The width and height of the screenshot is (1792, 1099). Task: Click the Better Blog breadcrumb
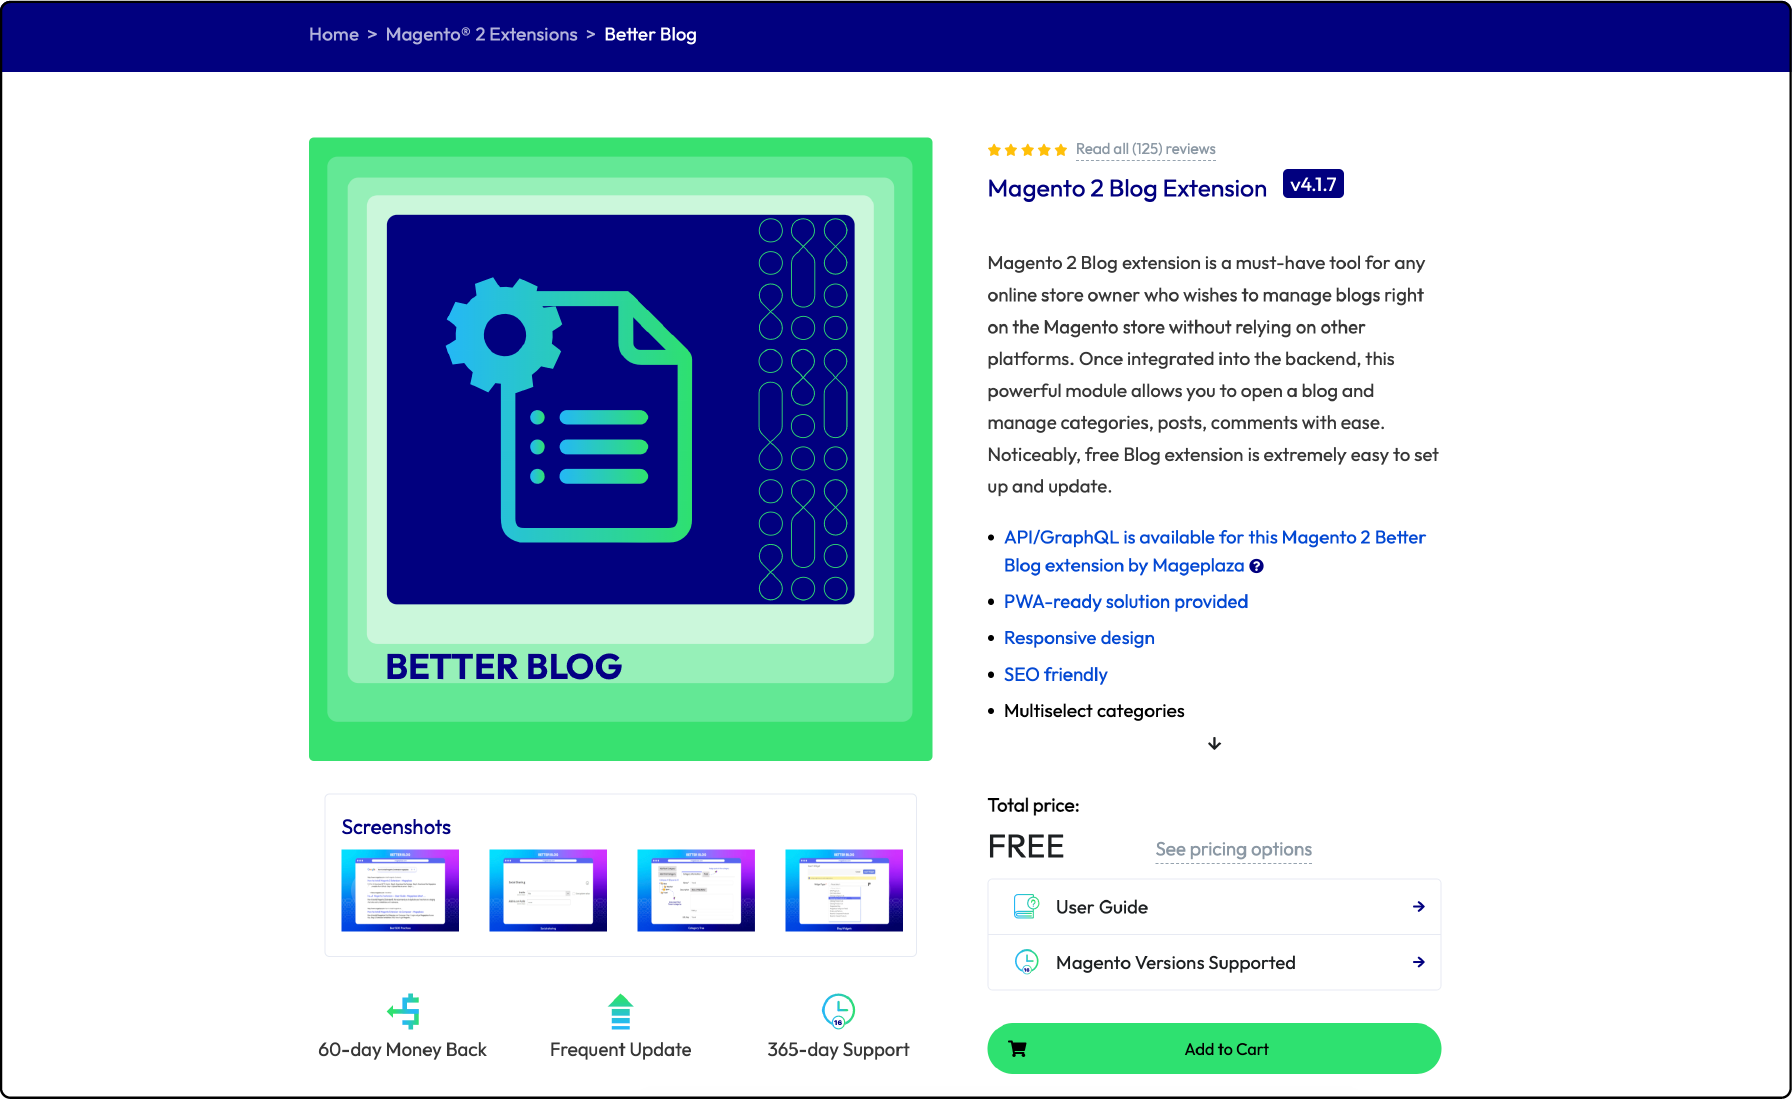[x=650, y=35]
